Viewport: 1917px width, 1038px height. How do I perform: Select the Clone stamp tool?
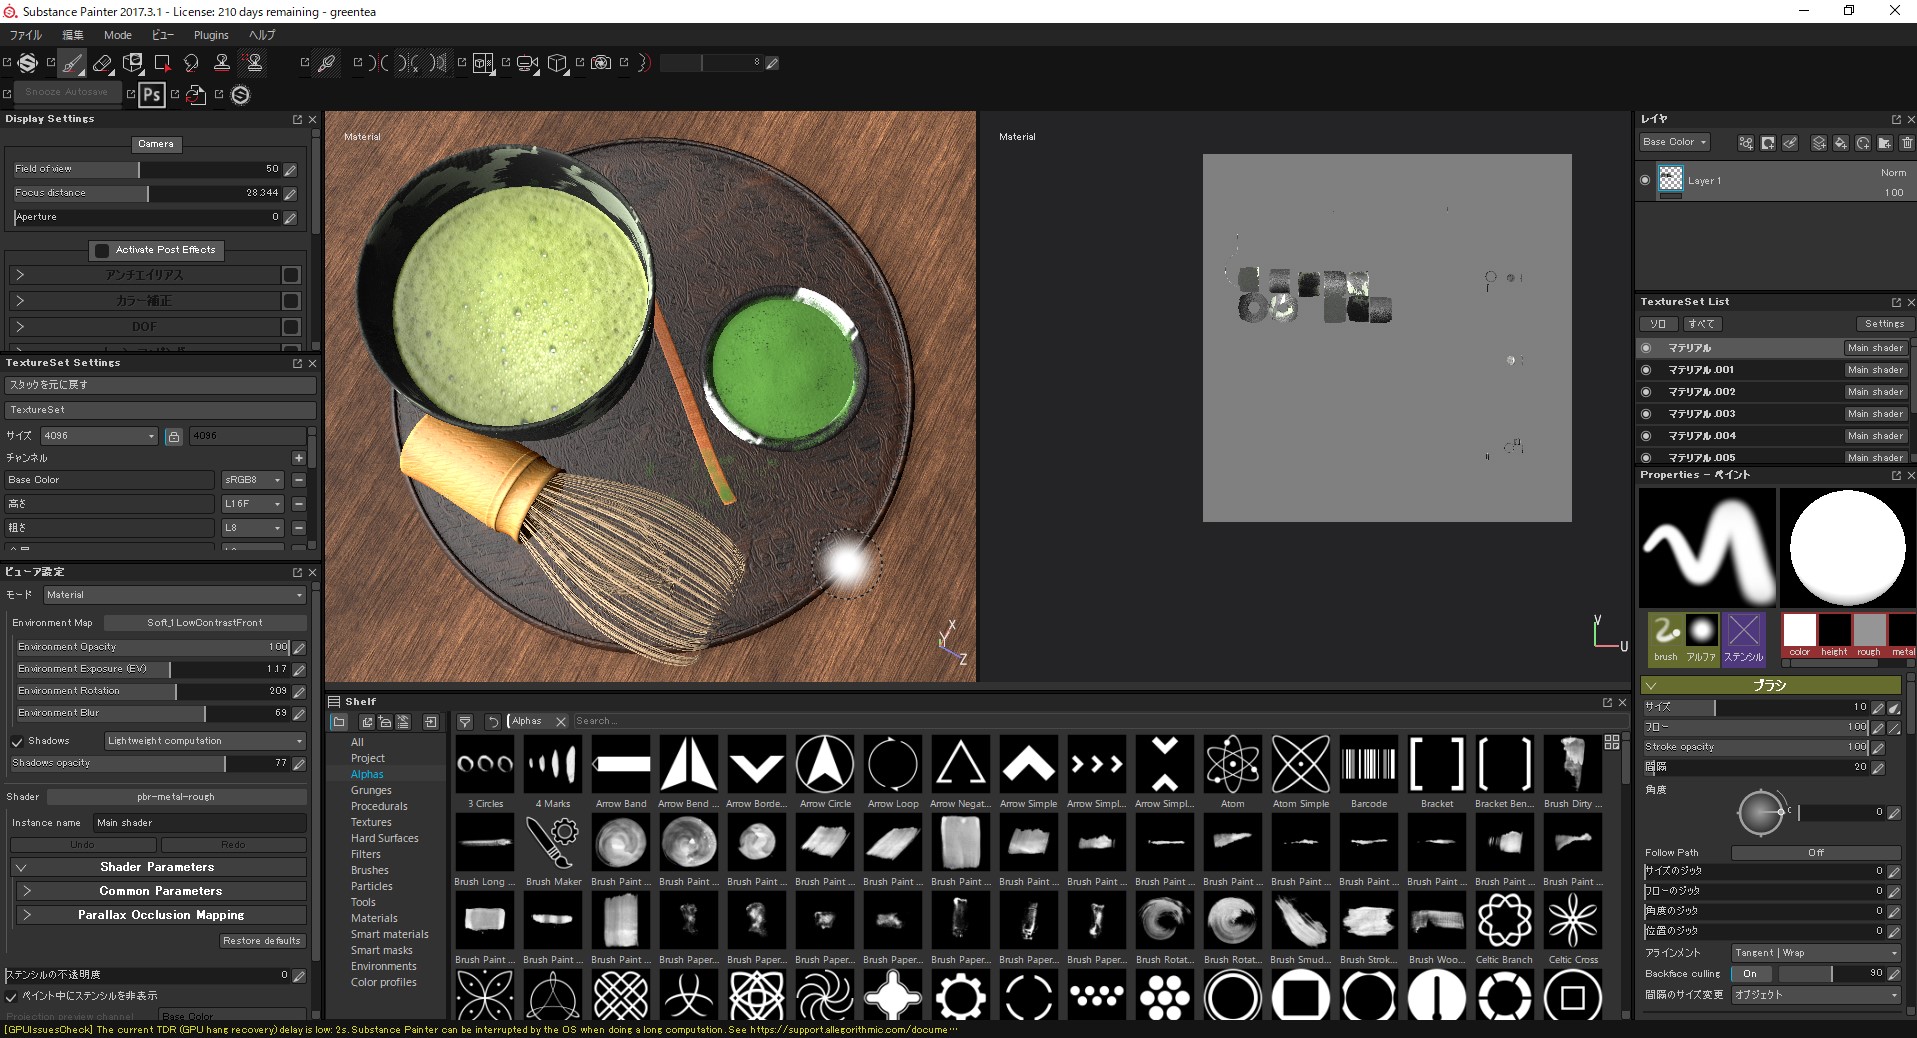coord(222,63)
